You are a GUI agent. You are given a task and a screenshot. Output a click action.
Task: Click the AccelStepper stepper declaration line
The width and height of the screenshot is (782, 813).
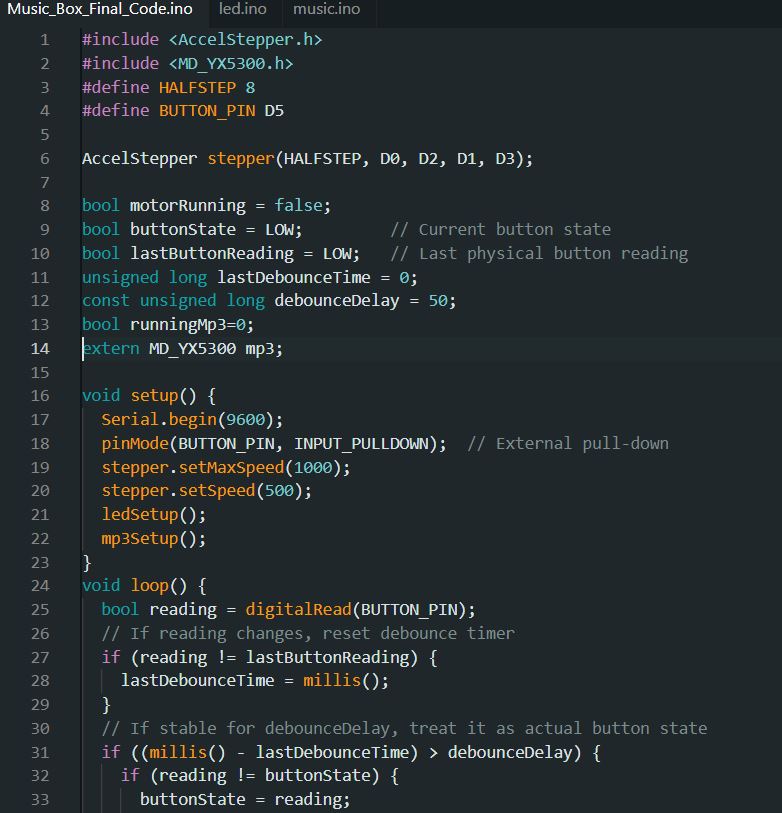click(308, 159)
